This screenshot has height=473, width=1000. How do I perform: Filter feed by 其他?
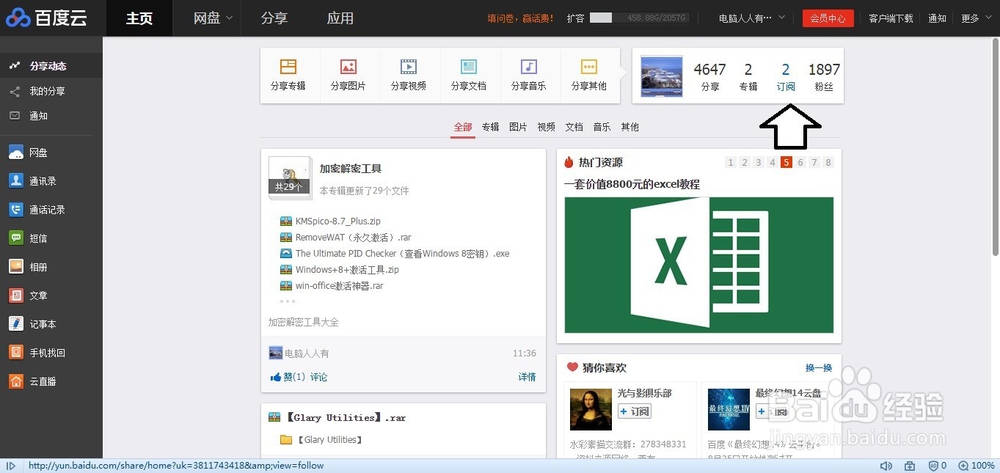tap(630, 127)
